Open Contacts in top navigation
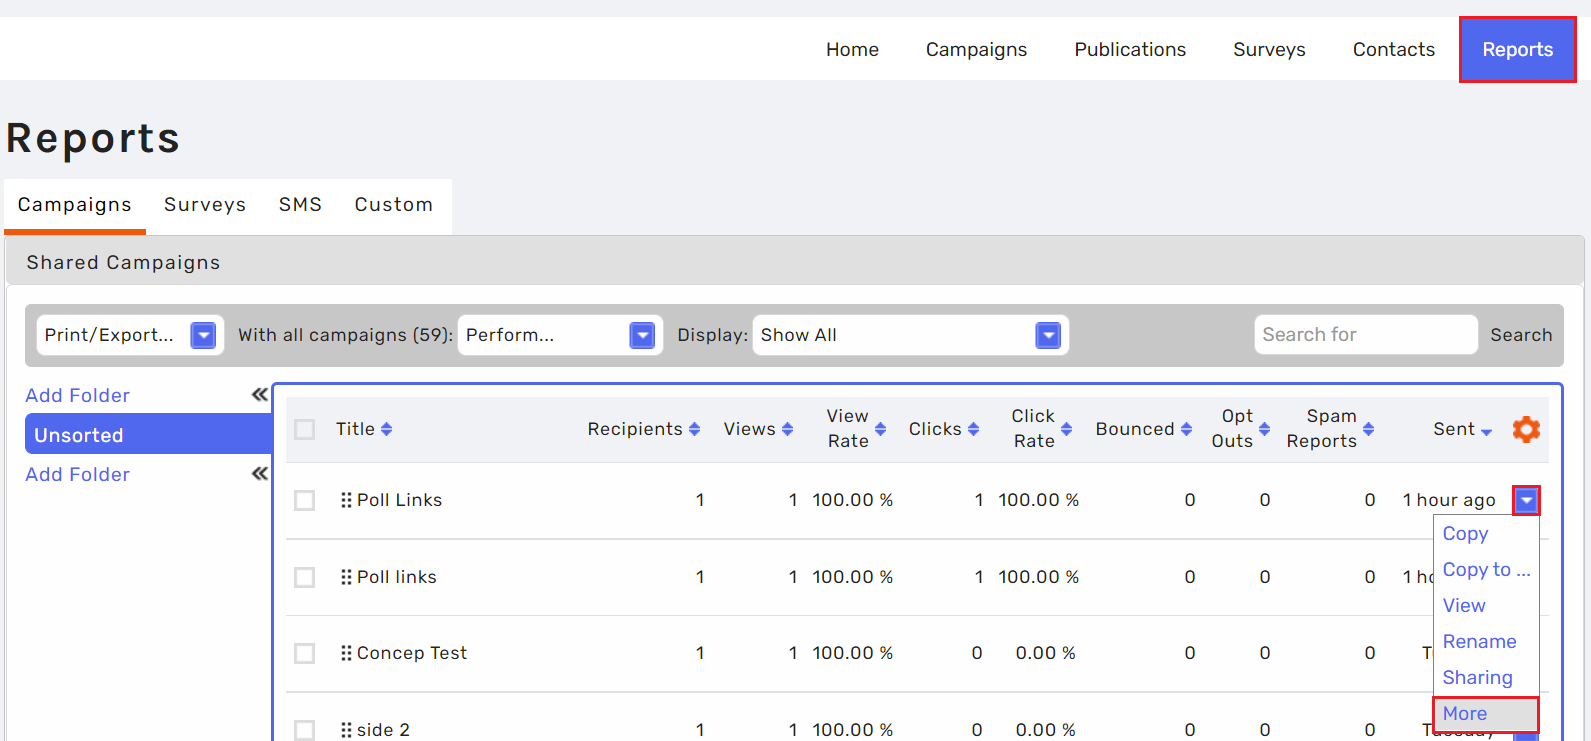Image resolution: width=1591 pixels, height=741 pixels. (x=1393, y=49)
